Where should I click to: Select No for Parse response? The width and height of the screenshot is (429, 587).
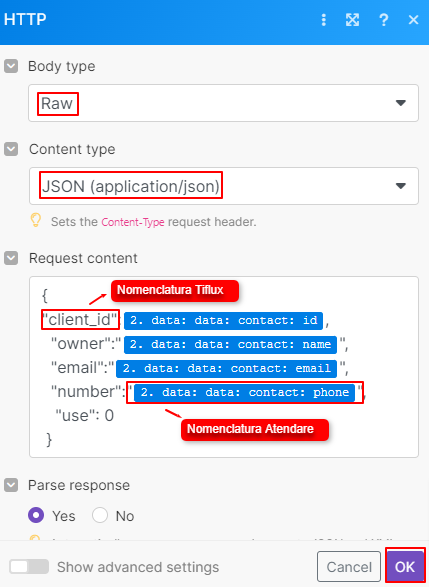pyautogui.click(x=100, y=515)
